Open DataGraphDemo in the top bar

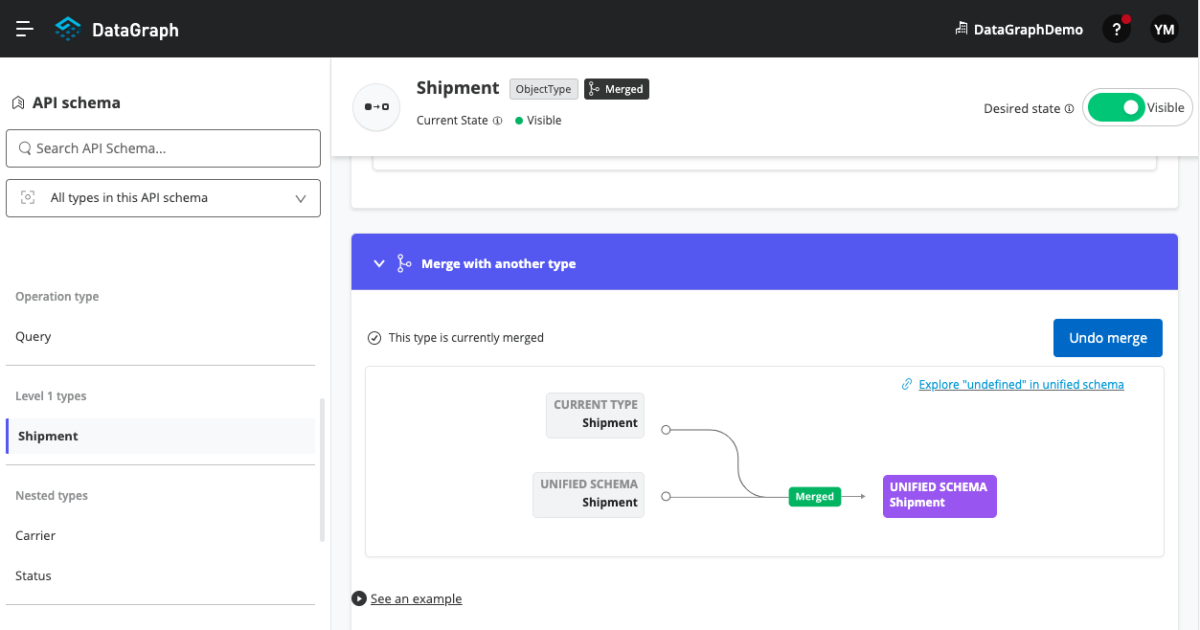tap(1019, 28)
